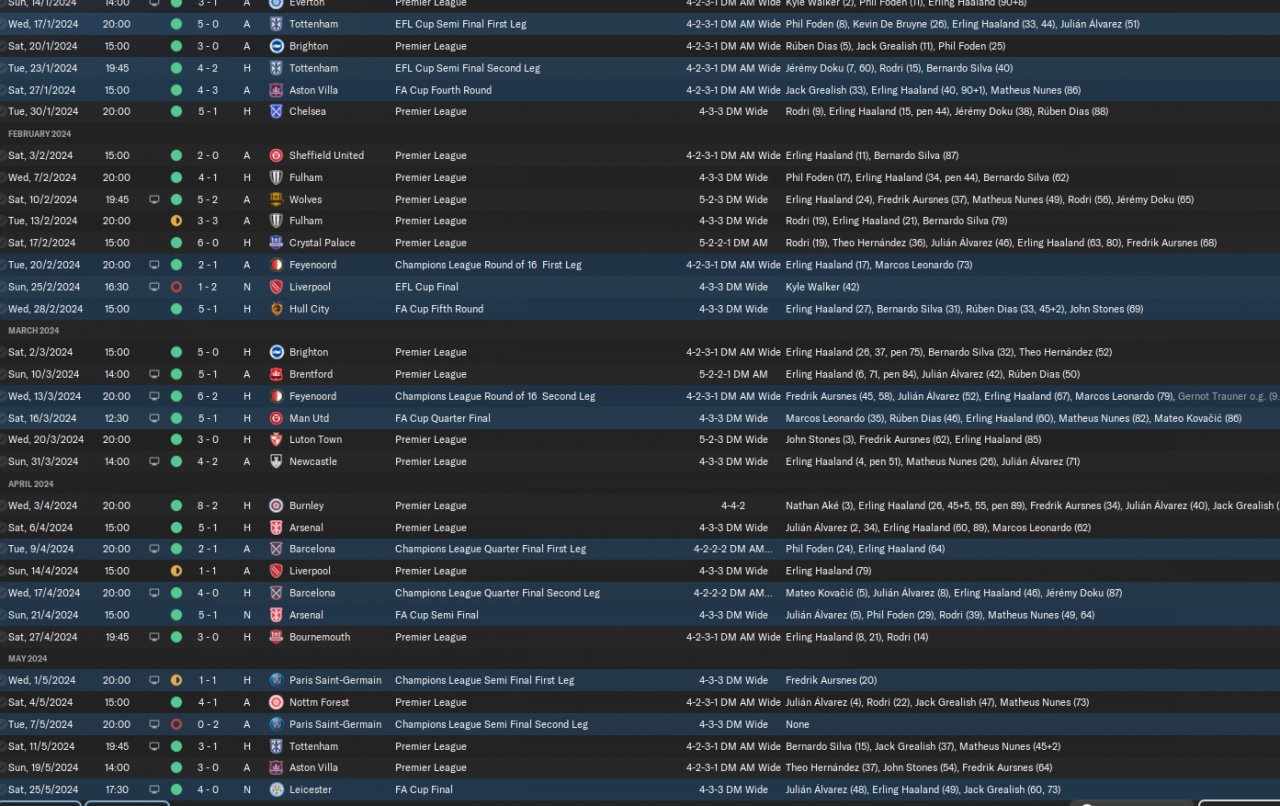Click the Chelsea club badge
1280x806 pixels.
(x=276, y=111)
